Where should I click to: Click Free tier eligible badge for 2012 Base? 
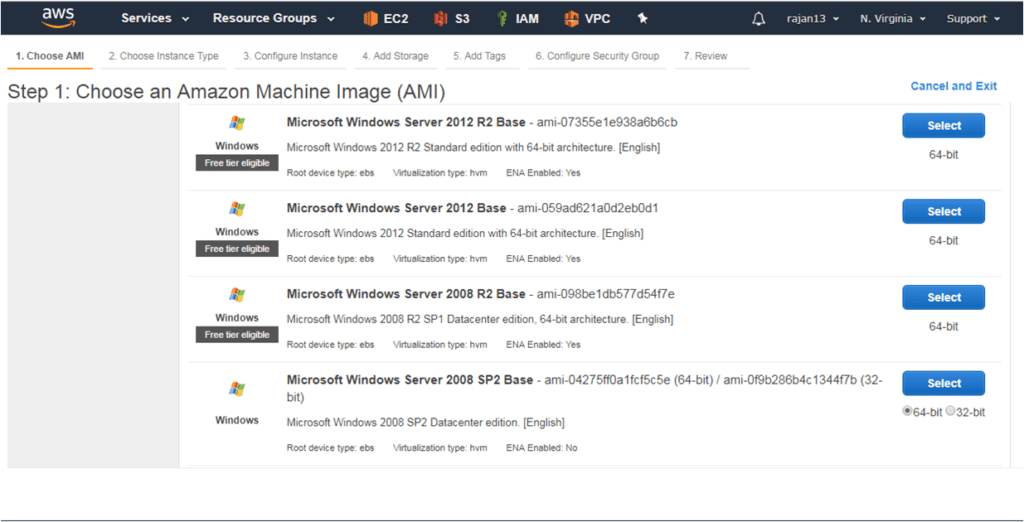click(237, 249)
